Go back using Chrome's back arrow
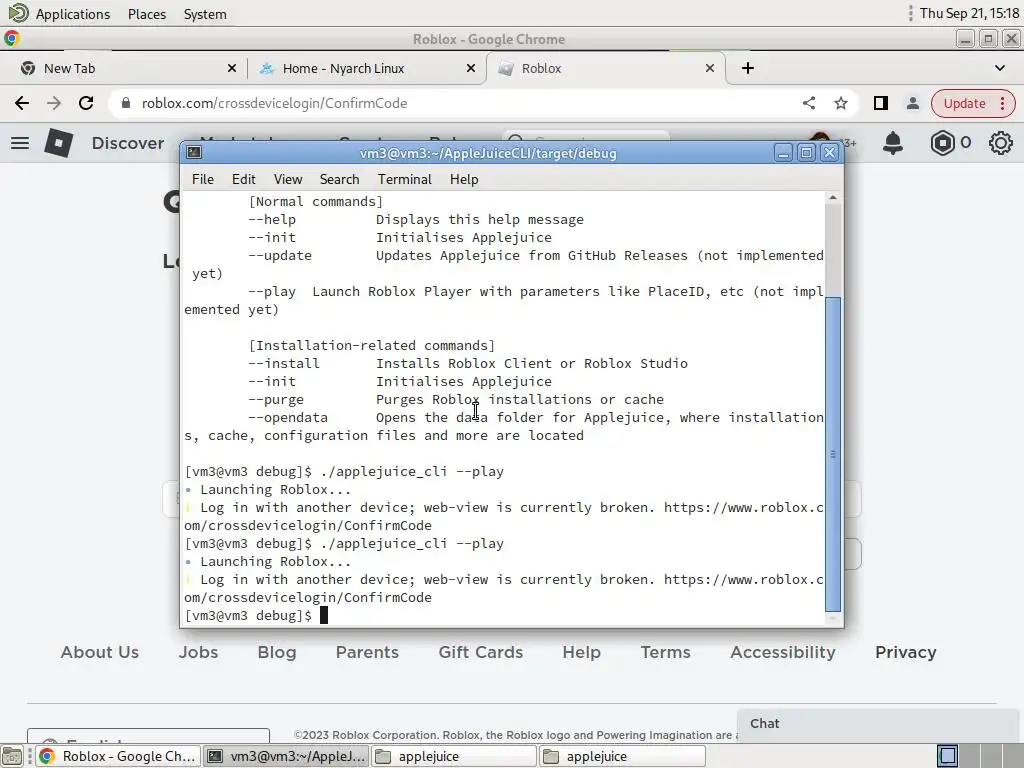 22,103
